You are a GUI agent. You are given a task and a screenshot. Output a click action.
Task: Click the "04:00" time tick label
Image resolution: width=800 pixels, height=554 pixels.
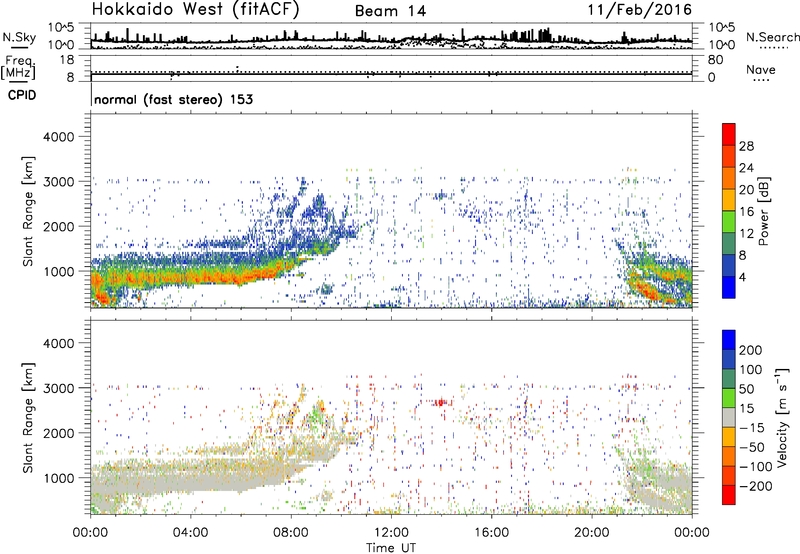tap(191, 533)
